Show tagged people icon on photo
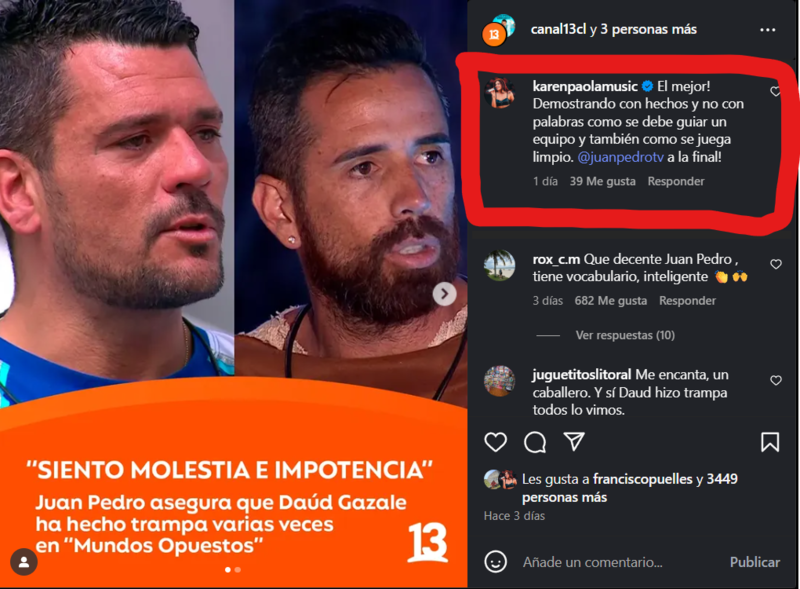 (x=23, y=562)
